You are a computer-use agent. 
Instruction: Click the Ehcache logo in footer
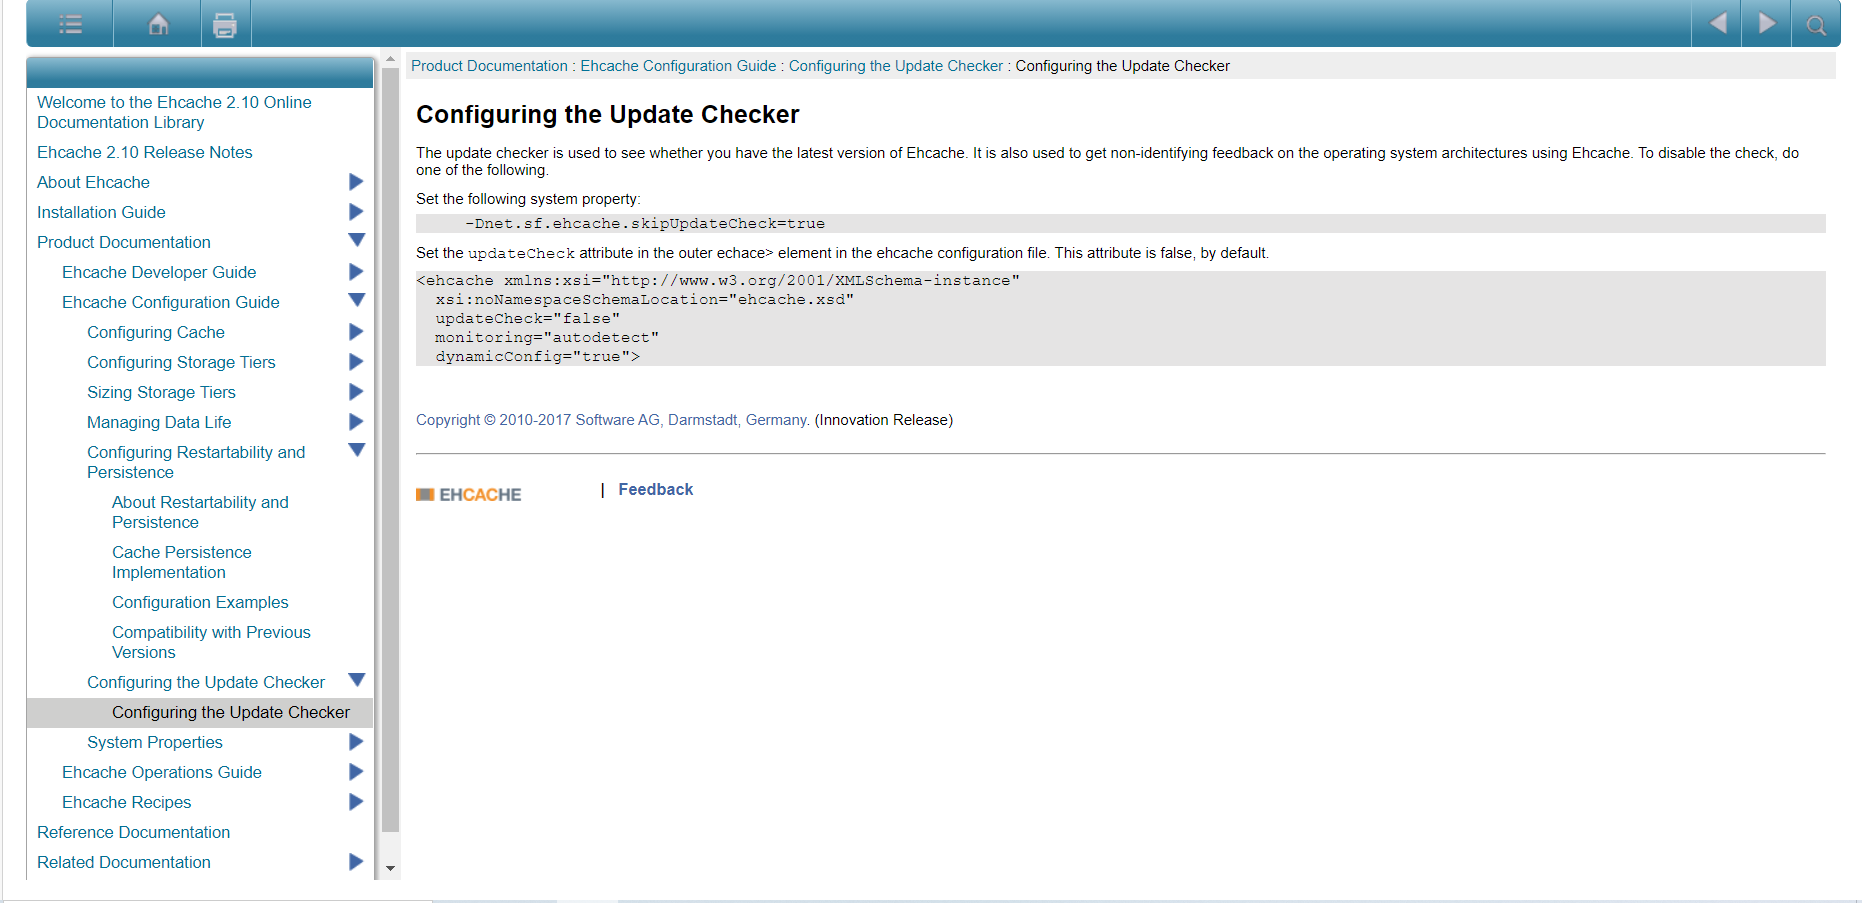pyautogui.click(x=468, y=494)
